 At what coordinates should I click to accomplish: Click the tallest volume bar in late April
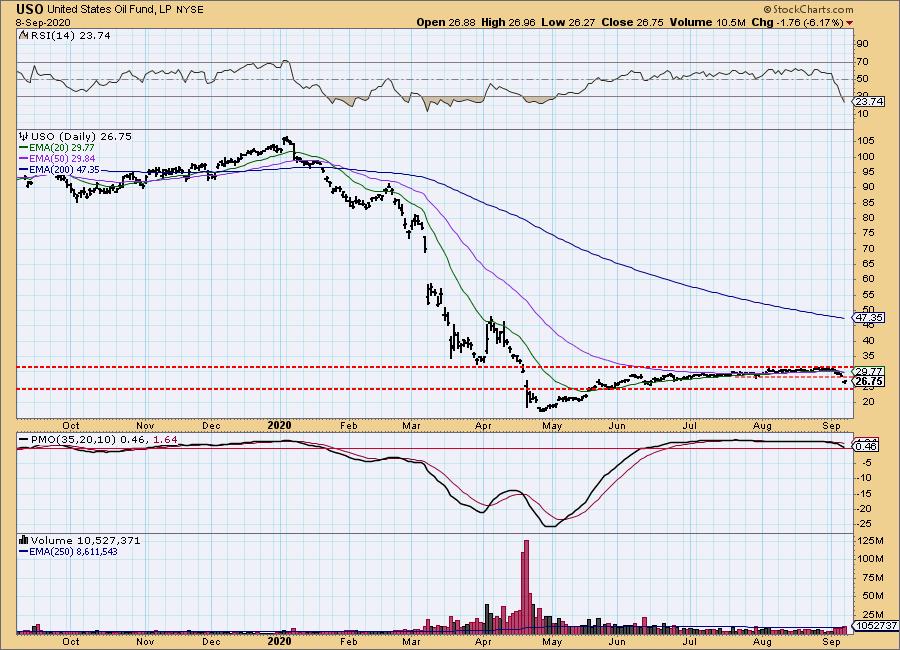526,586
